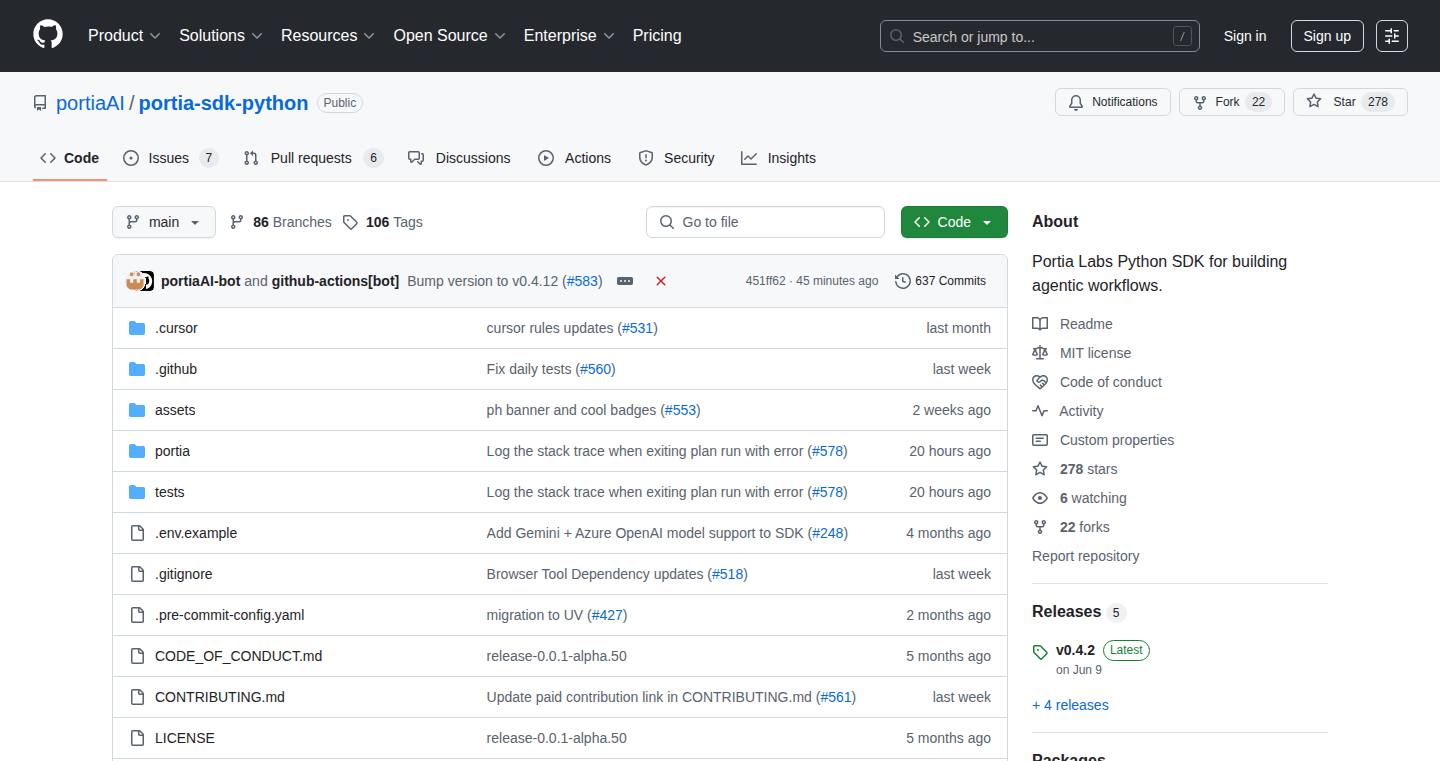Switch to Pull requests tab
This screenshot has height=761, width=1440.
tap(313, 158)
